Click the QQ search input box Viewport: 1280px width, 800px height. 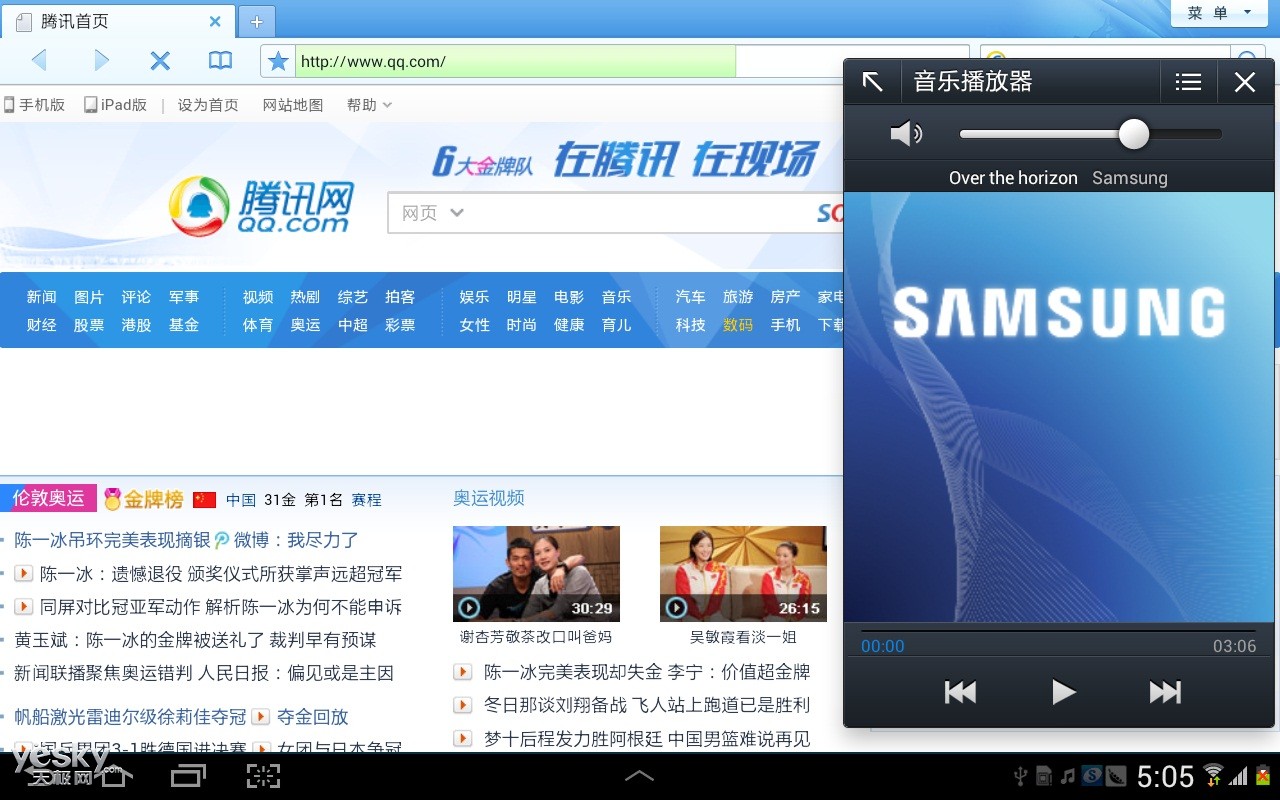click(x=640, y=213)
